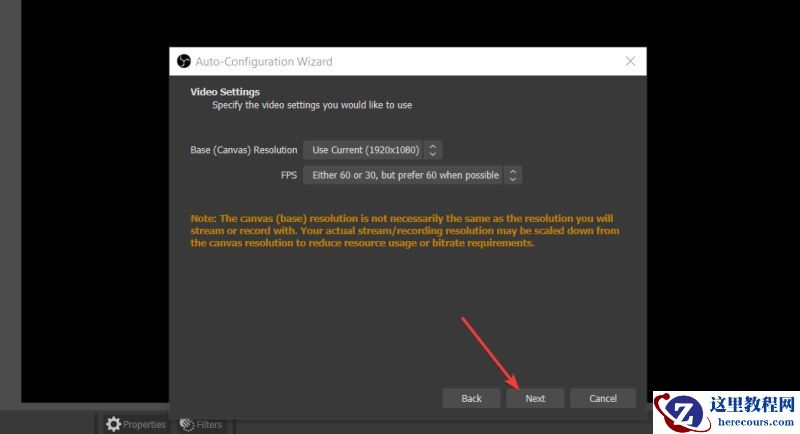Click the orange canvas resolution note text
This screenshot has width=800, height=434.
405,231
